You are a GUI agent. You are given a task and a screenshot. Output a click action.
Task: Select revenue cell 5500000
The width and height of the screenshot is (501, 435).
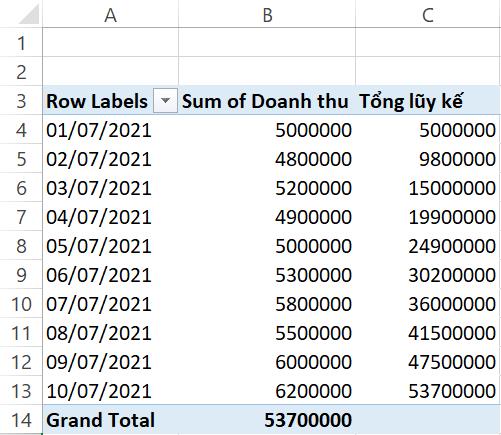pyautogui.click(x=267, y=333)
